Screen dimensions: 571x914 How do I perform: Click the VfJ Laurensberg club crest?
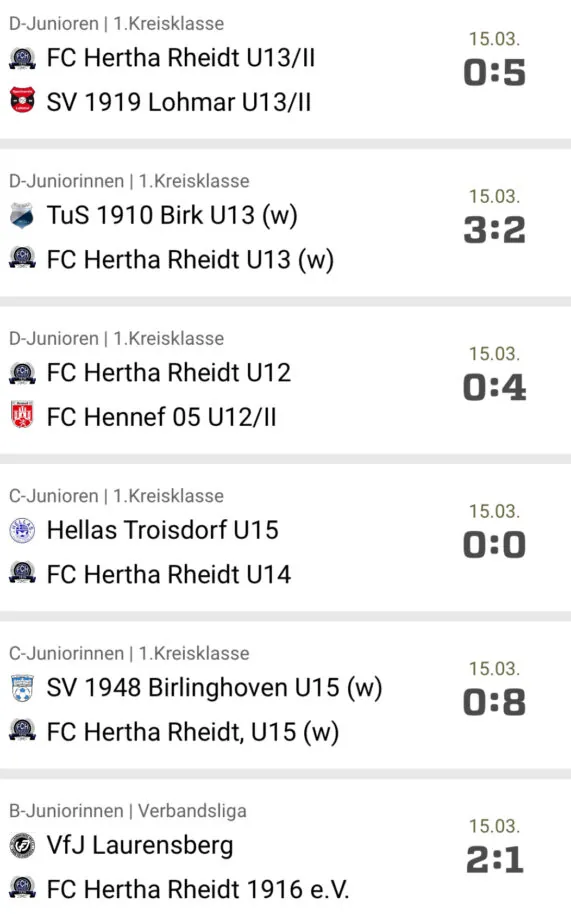[22, 845]
